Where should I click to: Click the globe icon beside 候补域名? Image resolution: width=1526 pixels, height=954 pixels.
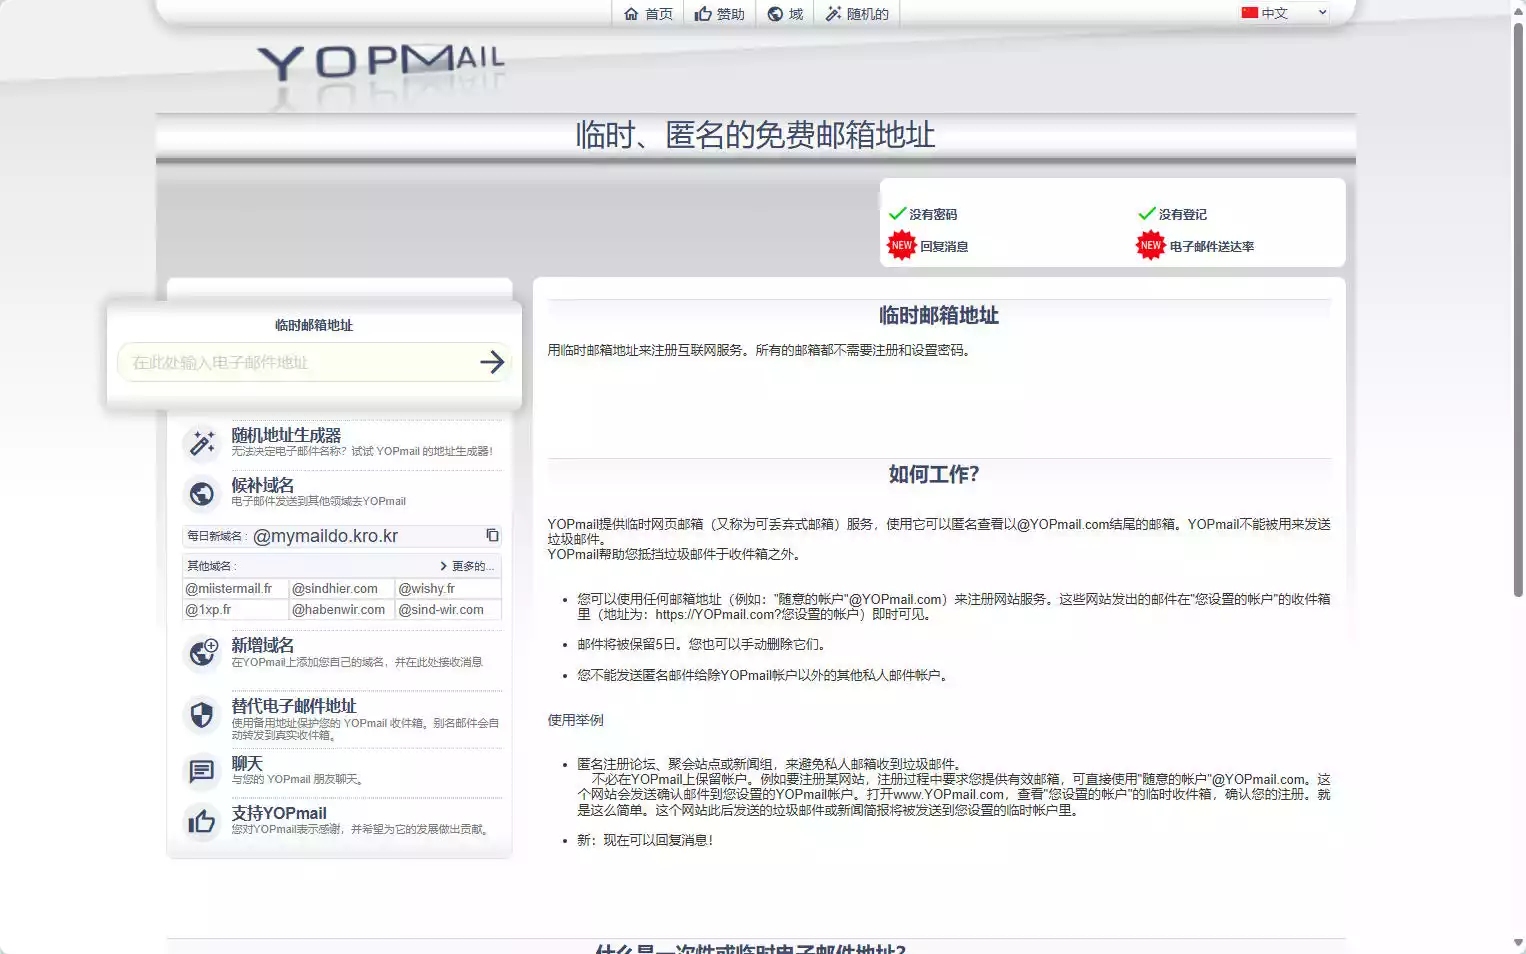click(x=202, y=493)
